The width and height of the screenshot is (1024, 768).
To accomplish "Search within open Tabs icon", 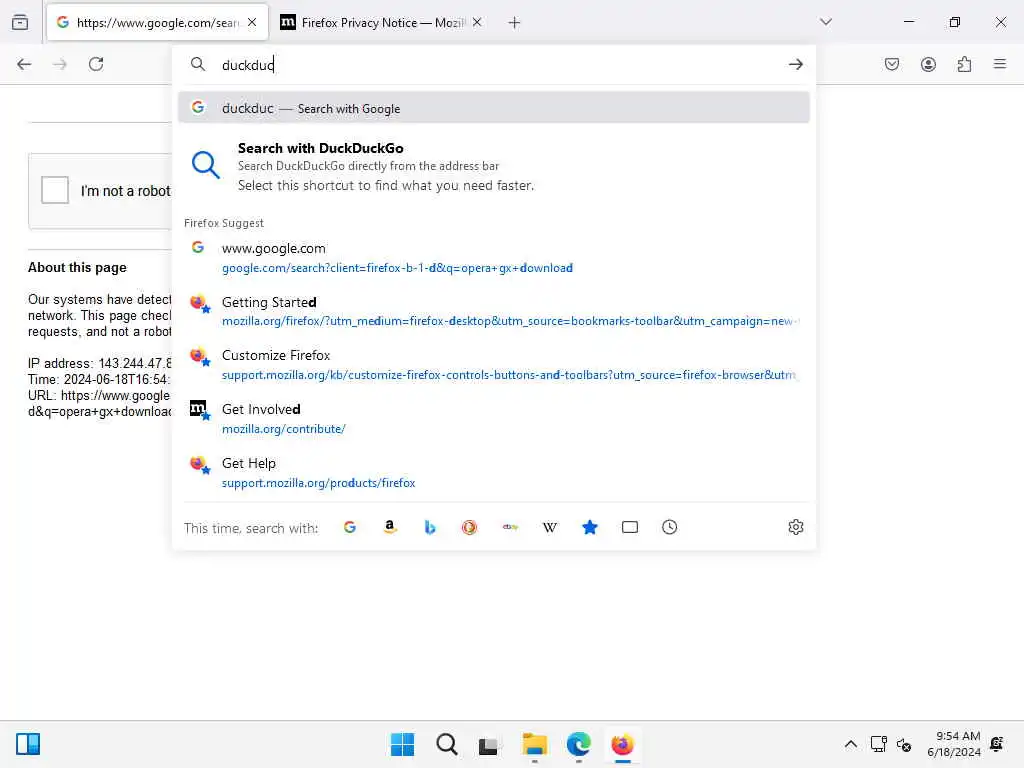I will 630,527.
